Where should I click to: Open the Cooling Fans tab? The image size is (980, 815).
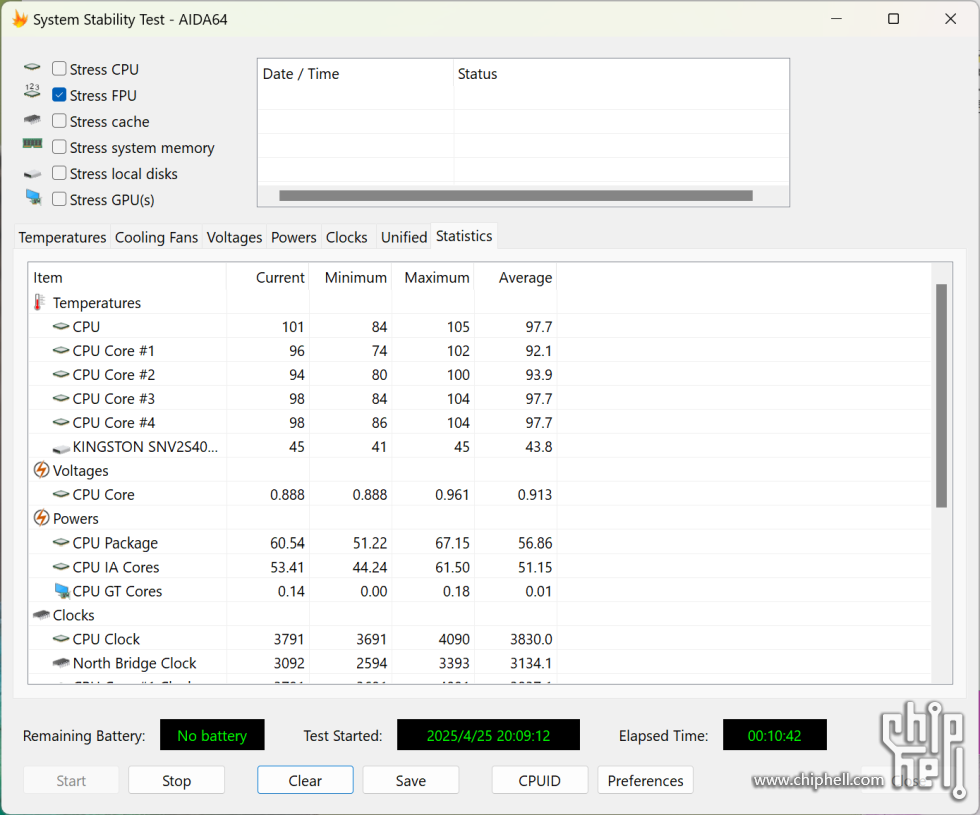click(156, 238)
